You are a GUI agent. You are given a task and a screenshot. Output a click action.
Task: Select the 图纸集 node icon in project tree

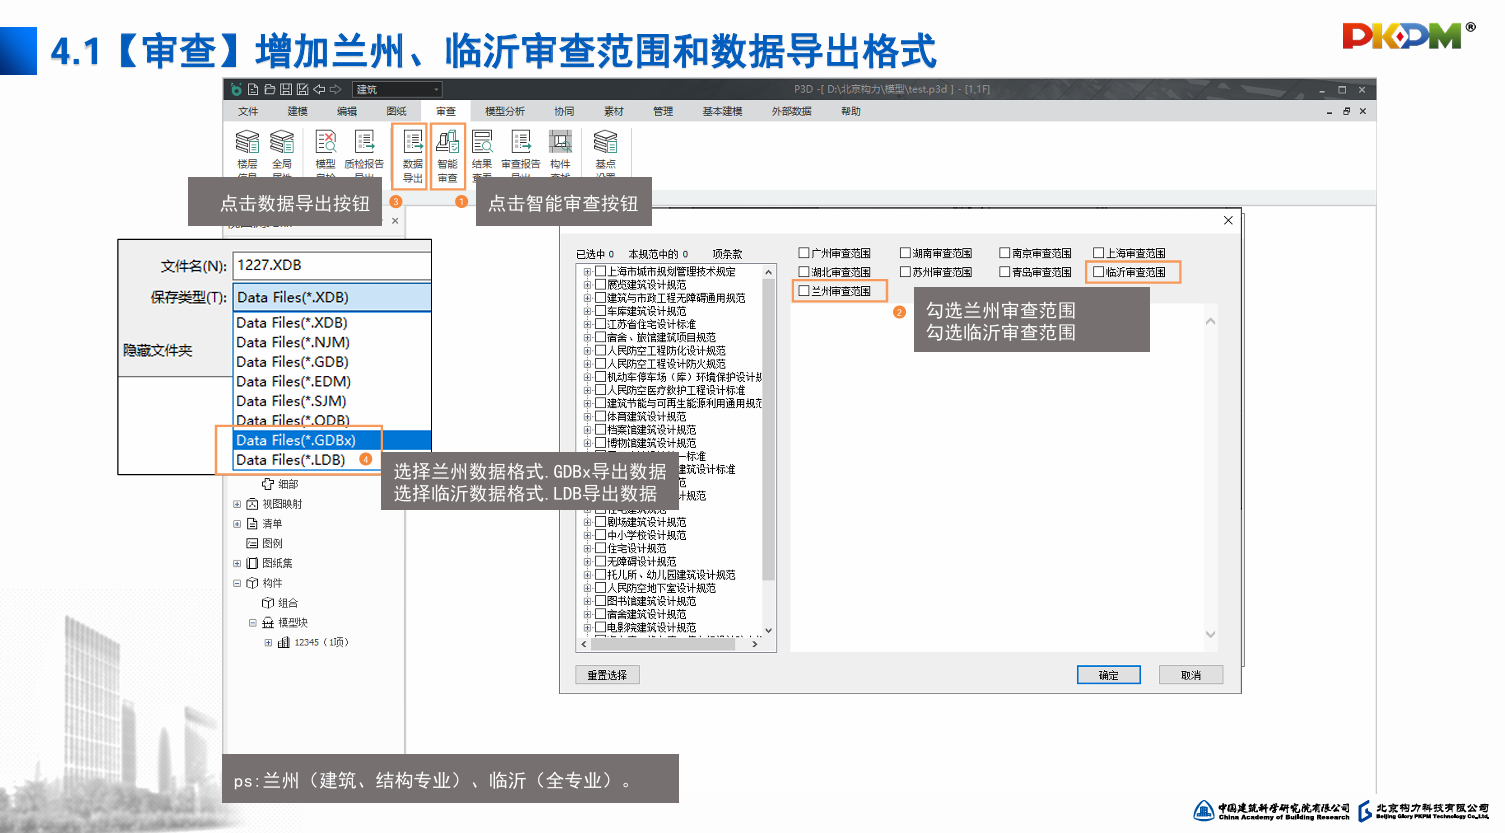point(252,563)
